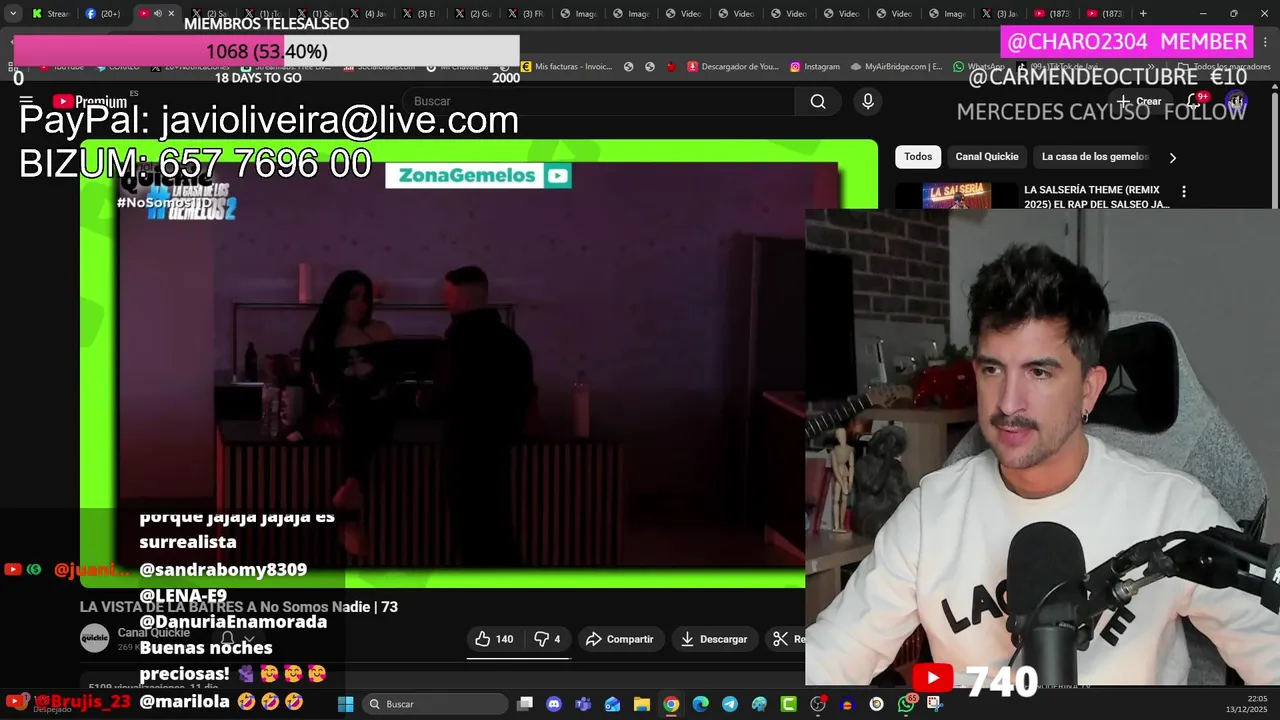Focus the YouTube Buscar search field
This screenshot has height=720, width=1280.
(x=600, y=101)
